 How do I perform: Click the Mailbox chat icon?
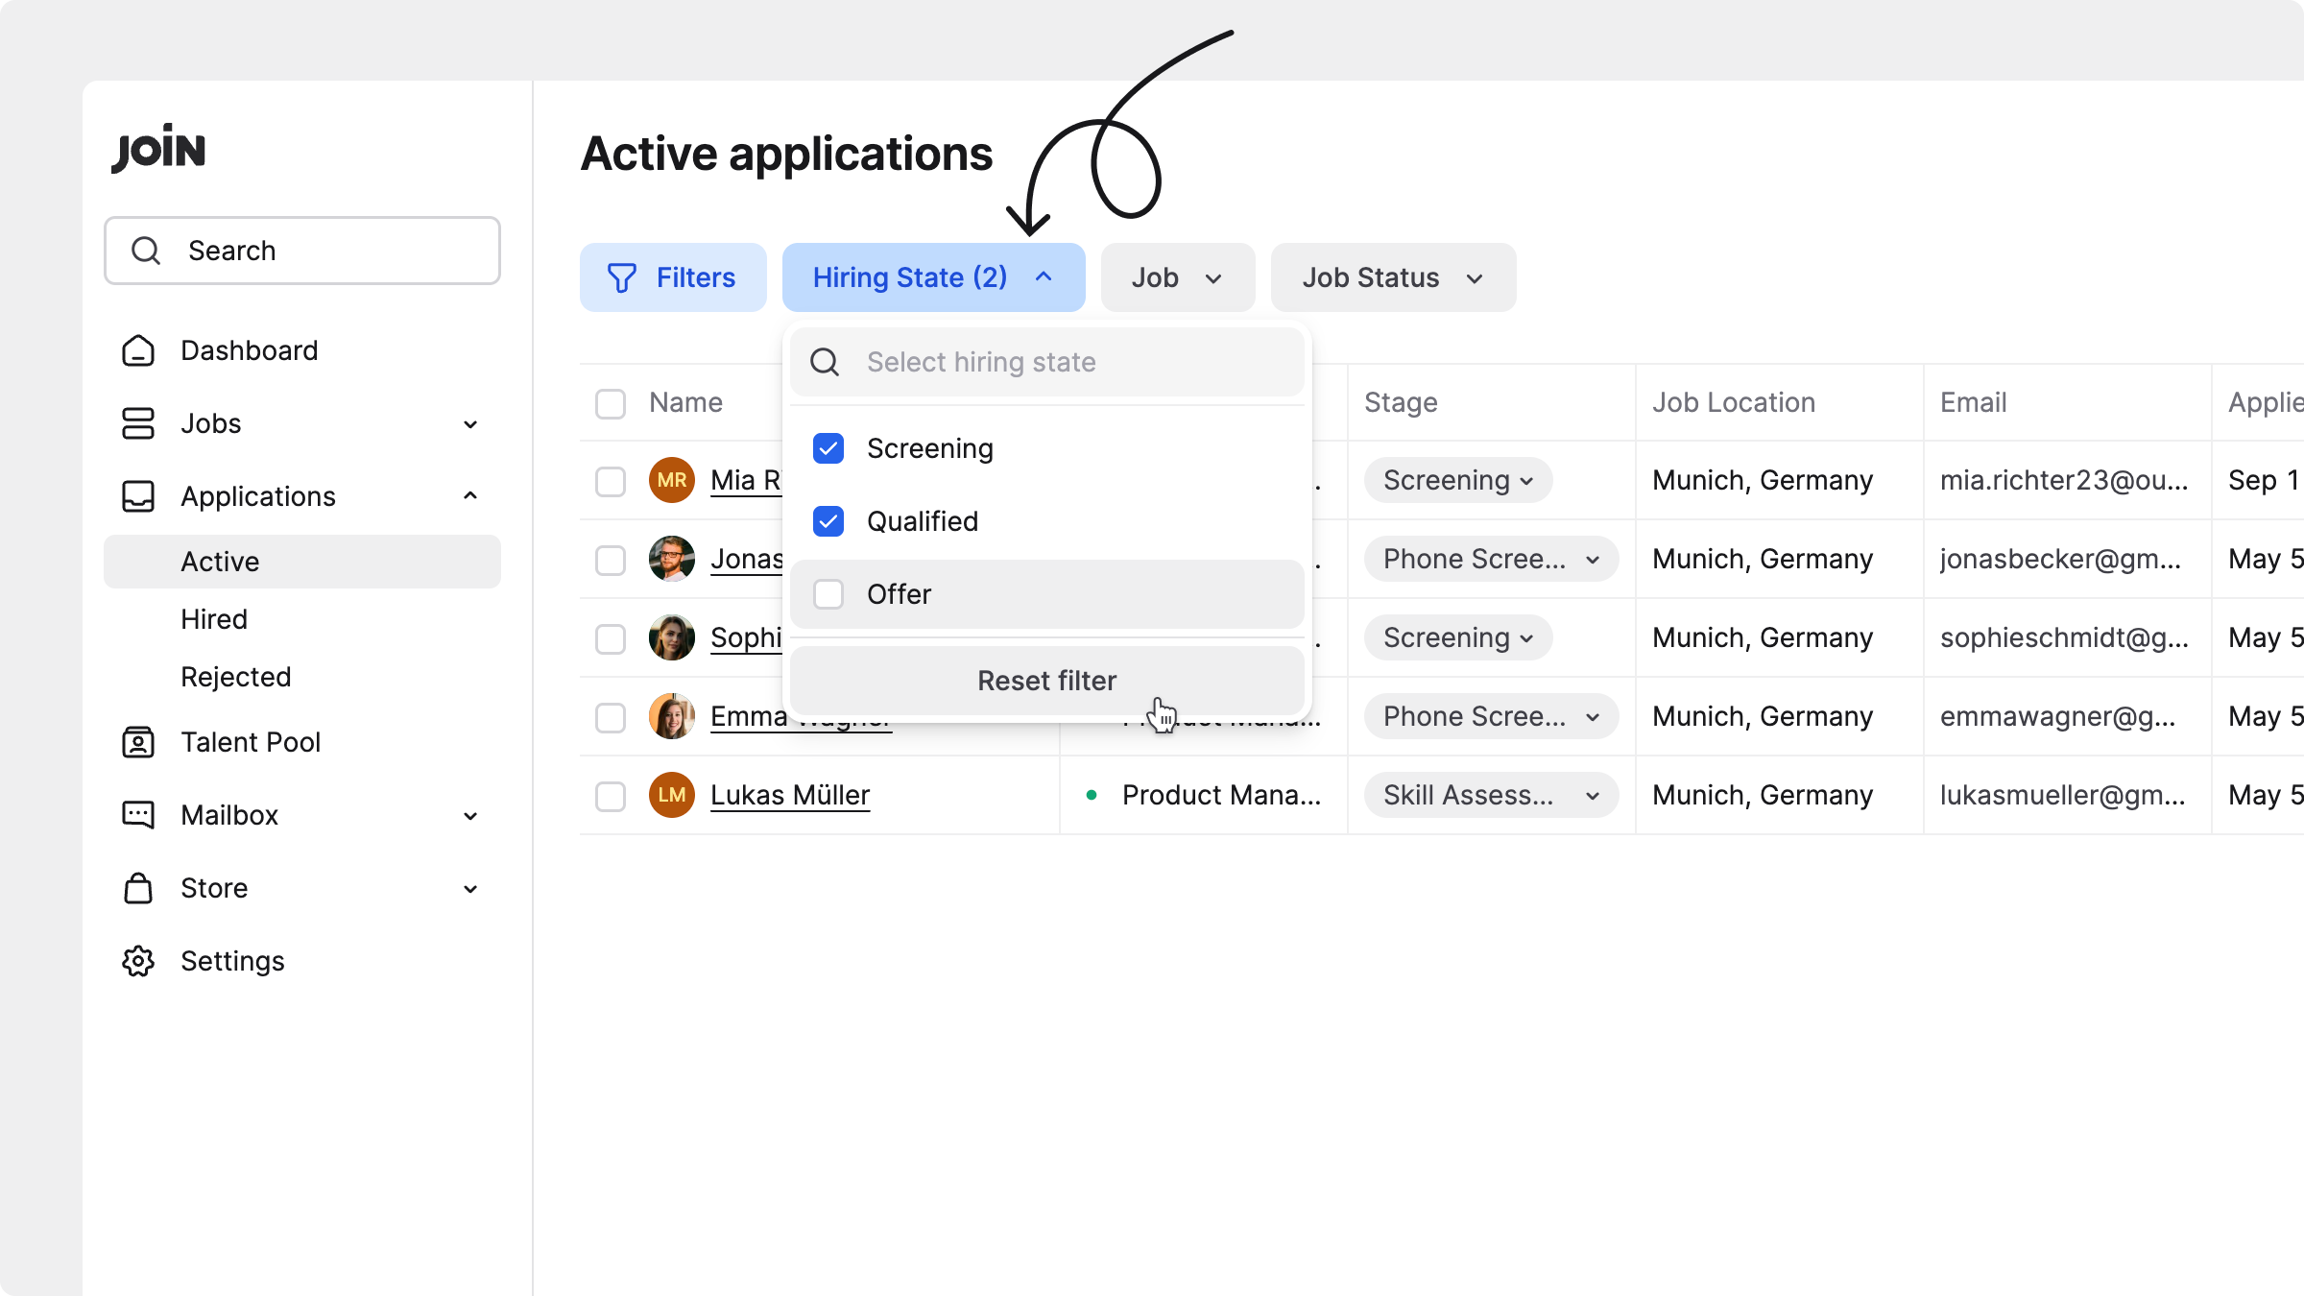[x=138, y=815]
